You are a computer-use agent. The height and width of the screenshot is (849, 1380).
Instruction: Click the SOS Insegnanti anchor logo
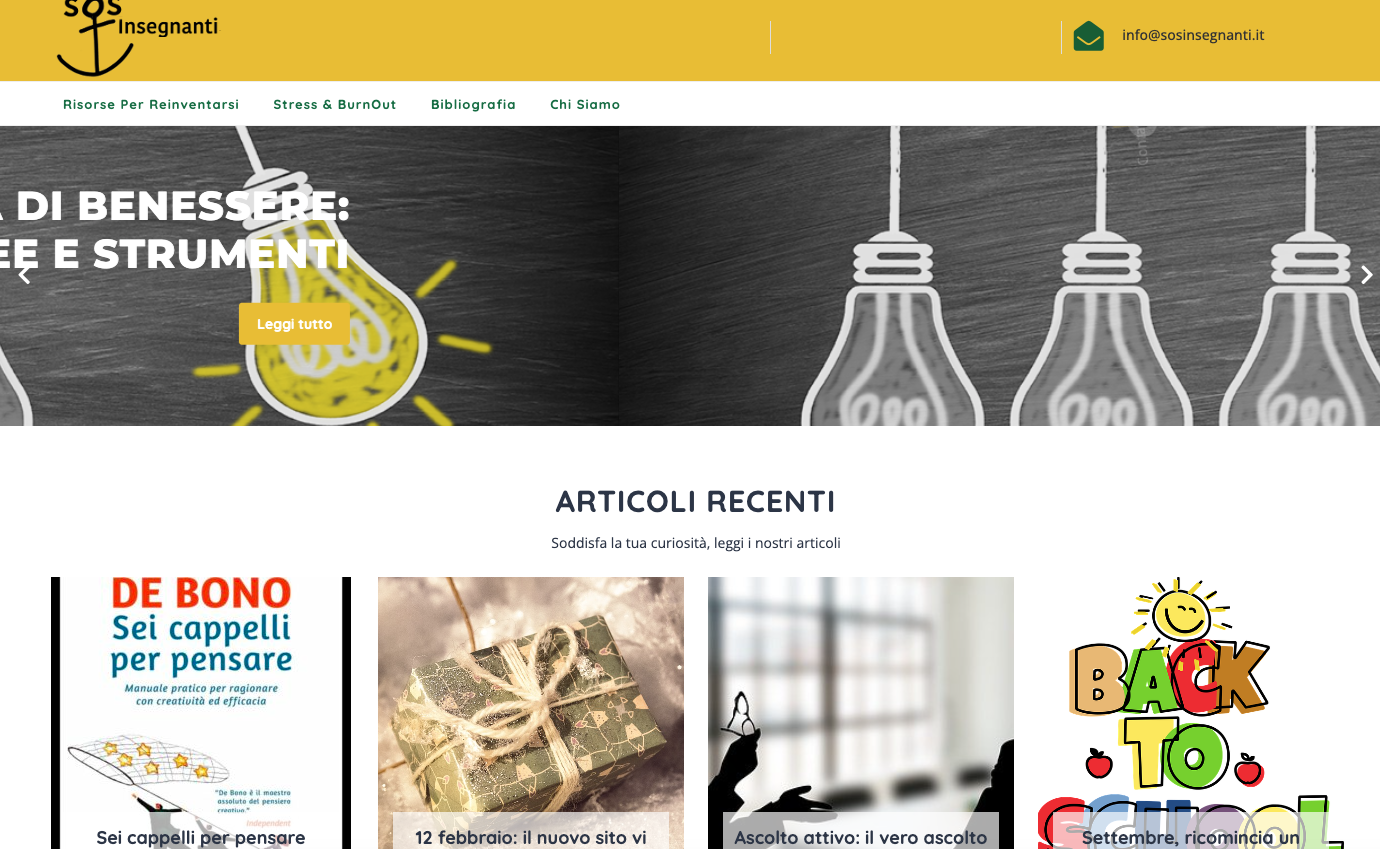click(x=137, y=37)
